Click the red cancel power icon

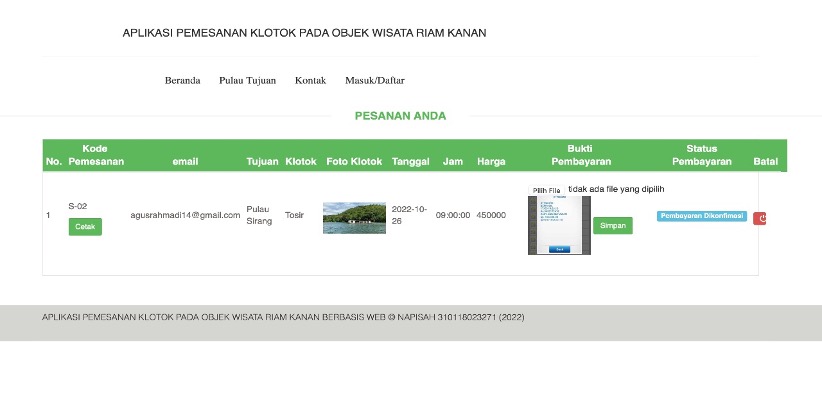[x=760, y=218]
